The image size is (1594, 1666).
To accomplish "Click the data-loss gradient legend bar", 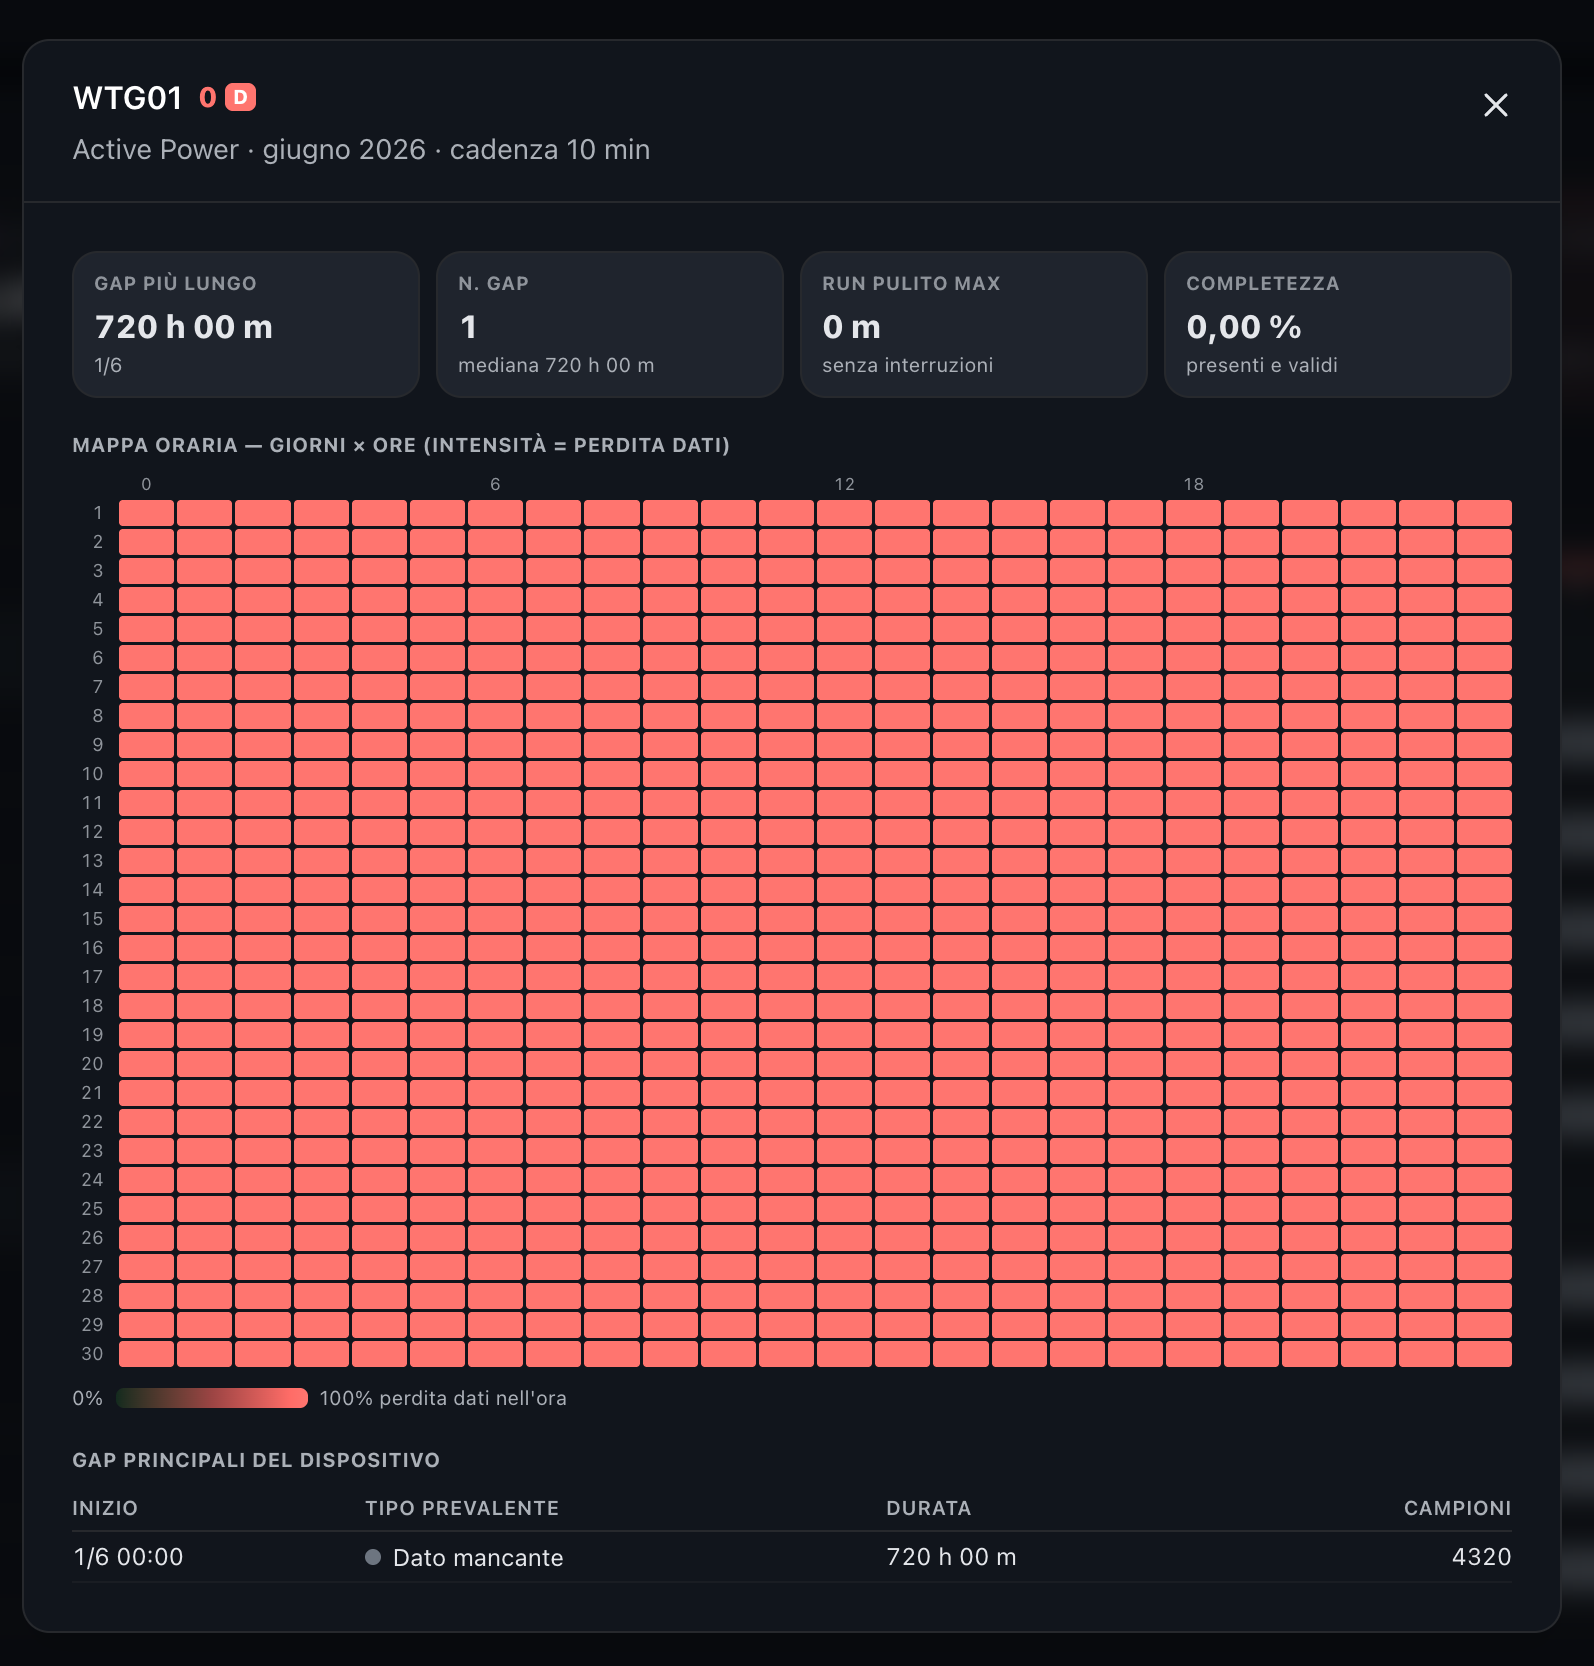I will click(x=212, y=1398).
